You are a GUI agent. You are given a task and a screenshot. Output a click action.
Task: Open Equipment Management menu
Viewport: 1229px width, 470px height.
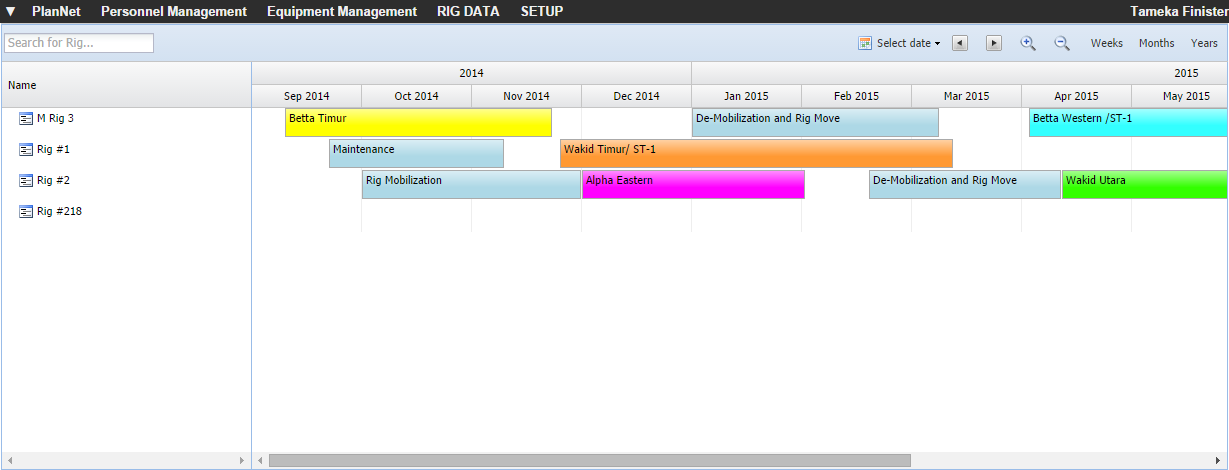click(342, 12)
